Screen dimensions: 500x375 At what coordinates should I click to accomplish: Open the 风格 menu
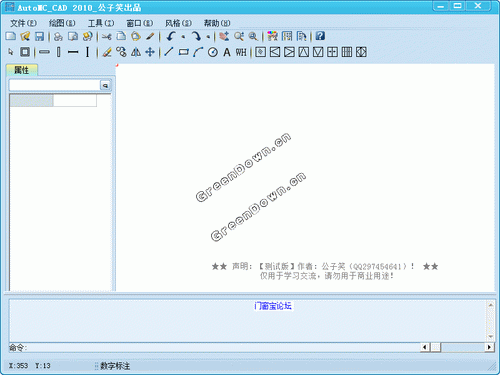coord(178,23)
